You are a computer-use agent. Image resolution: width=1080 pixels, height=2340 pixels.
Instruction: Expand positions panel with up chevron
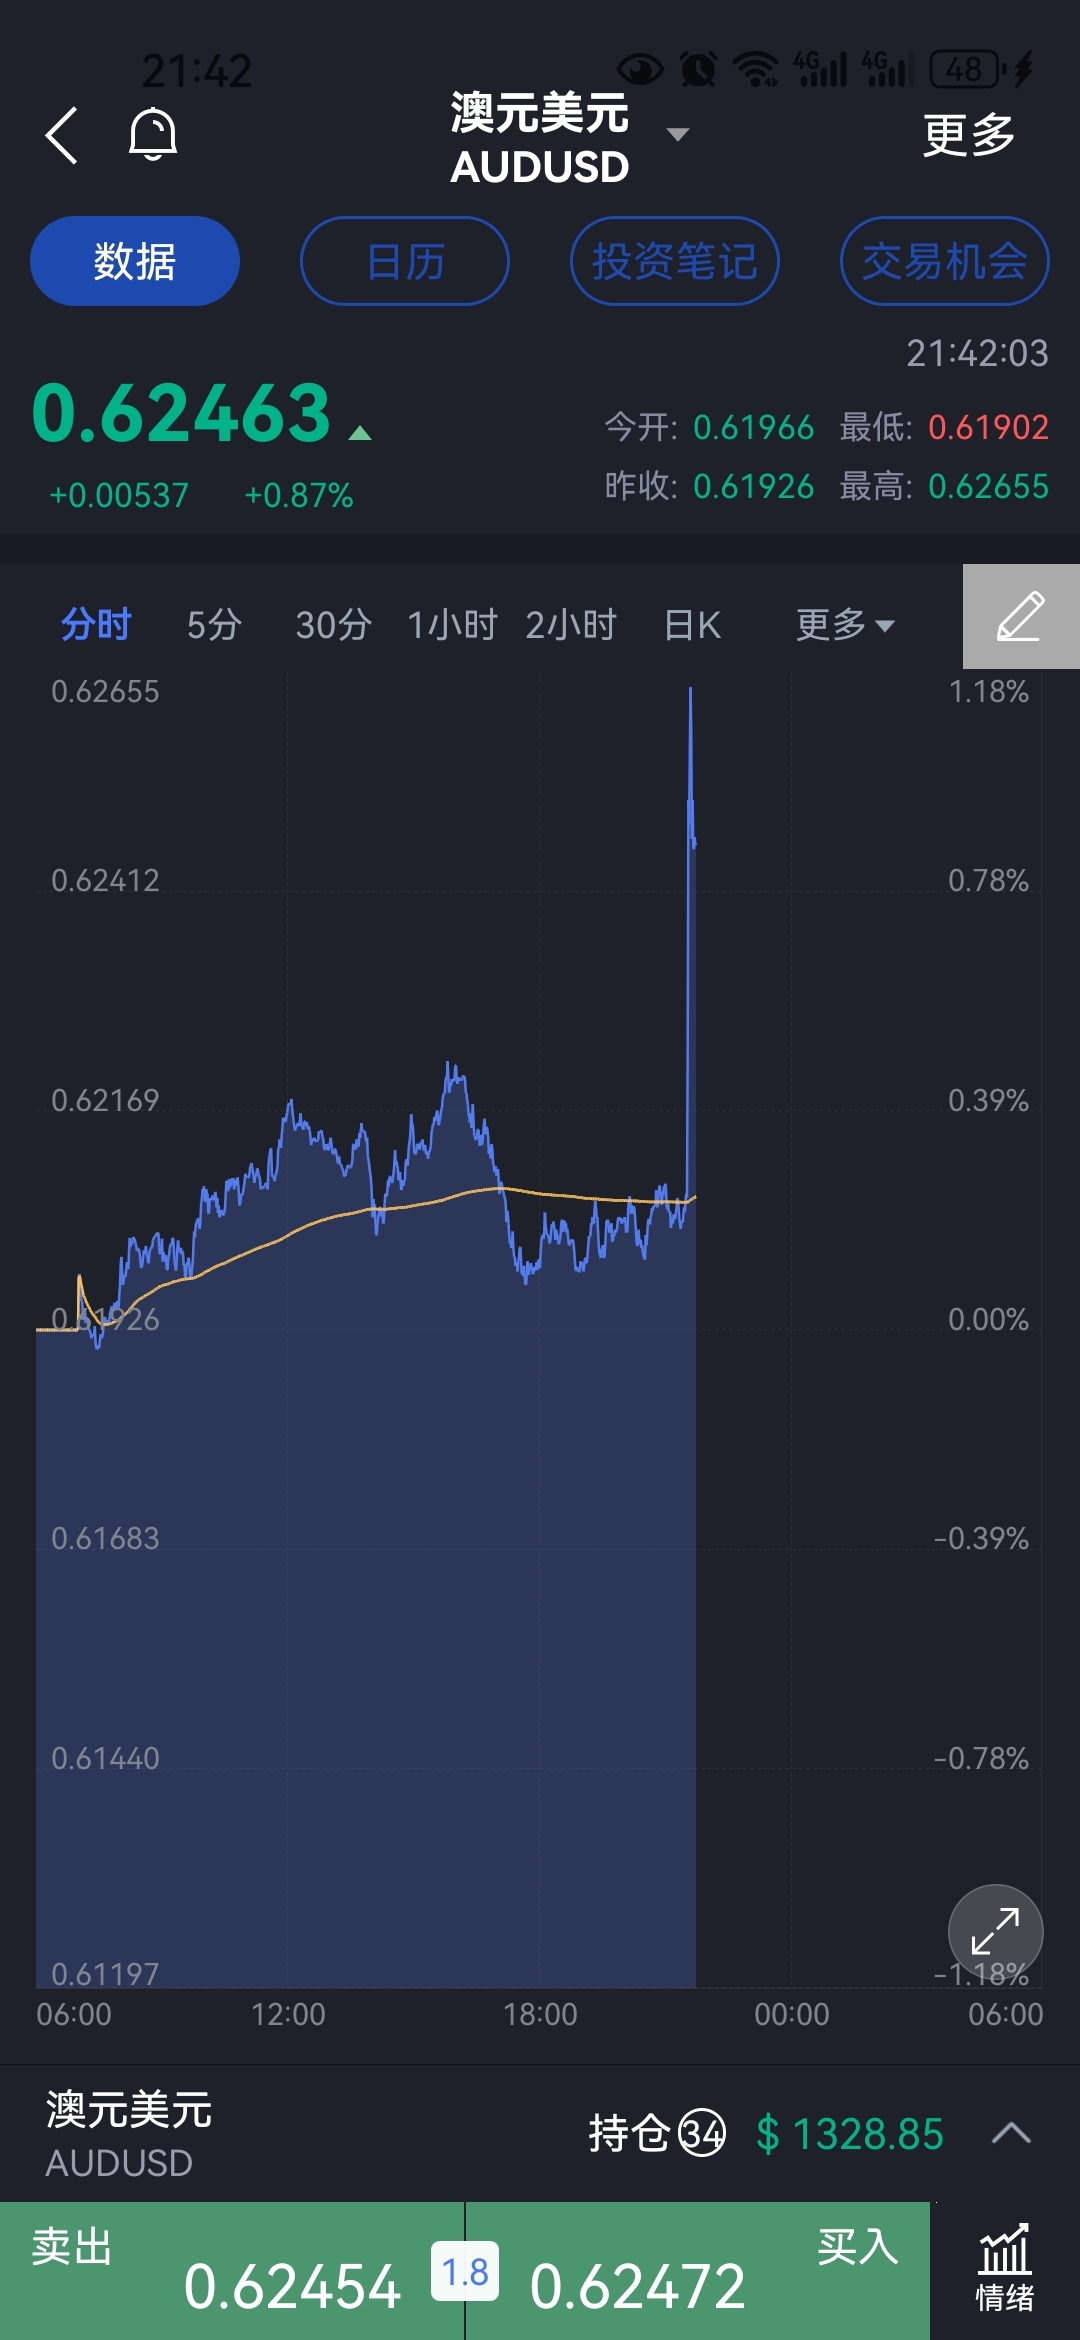coord(1011,2133)
